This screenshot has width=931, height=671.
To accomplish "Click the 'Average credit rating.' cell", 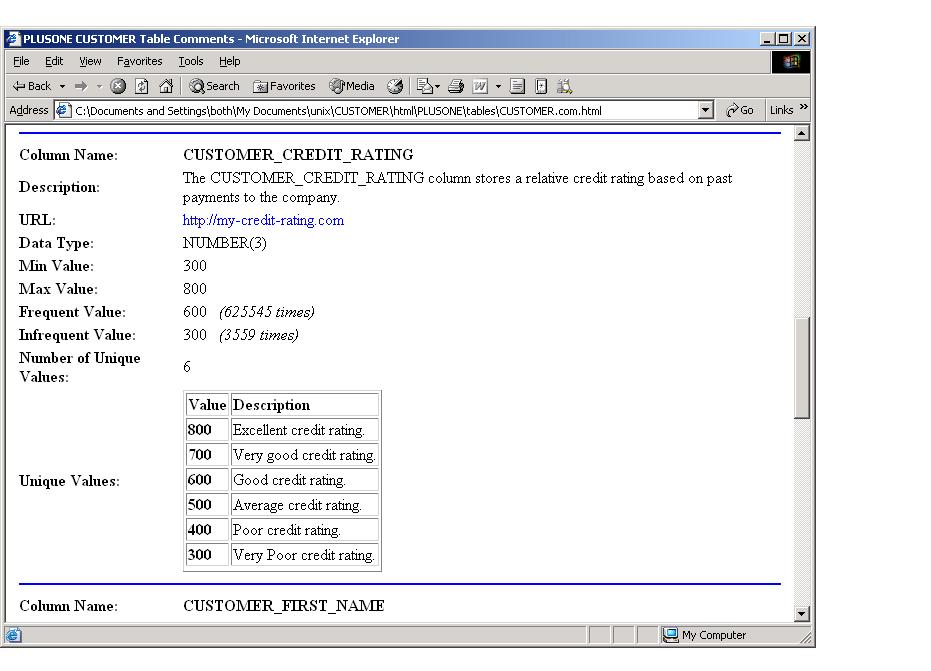I will tap(305, 505).
